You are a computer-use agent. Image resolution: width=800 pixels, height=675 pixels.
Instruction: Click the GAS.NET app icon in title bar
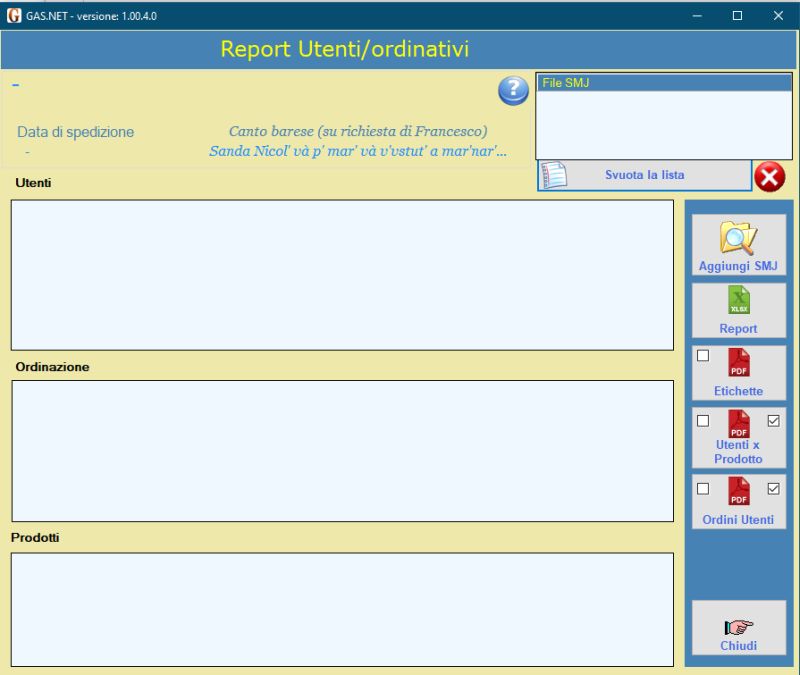coord(14,16)
